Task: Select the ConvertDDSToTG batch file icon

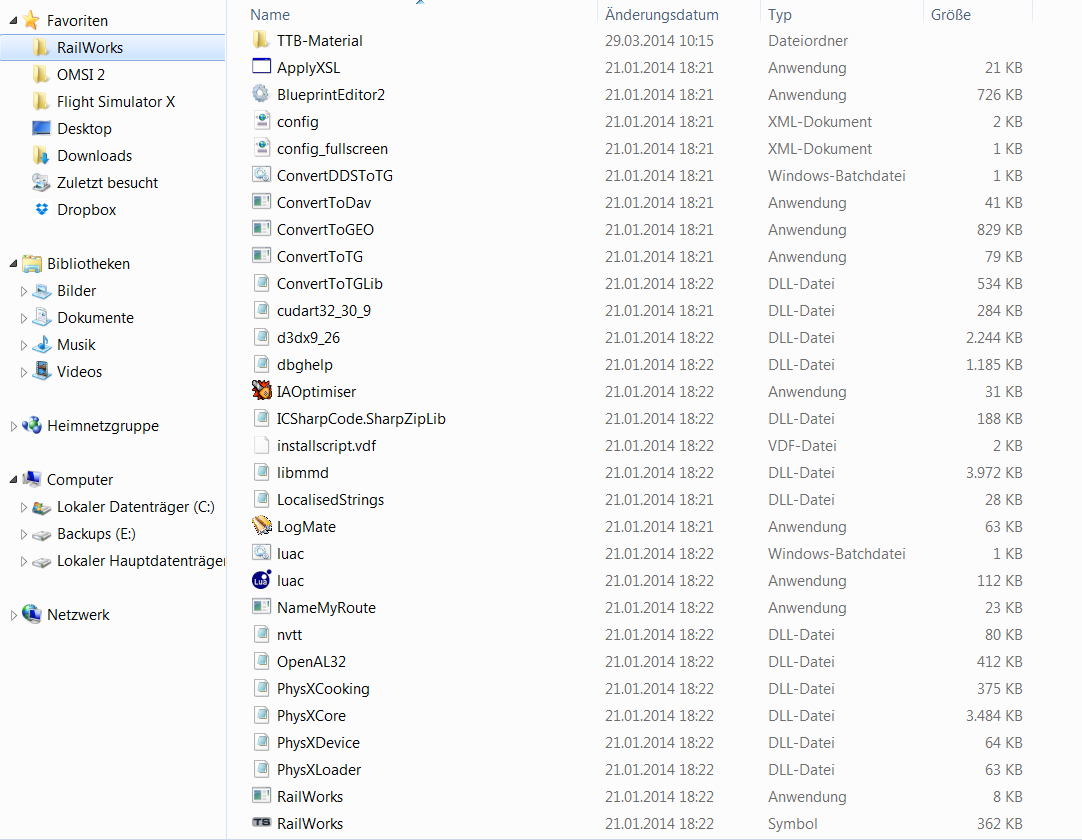Action: point(261,175)
